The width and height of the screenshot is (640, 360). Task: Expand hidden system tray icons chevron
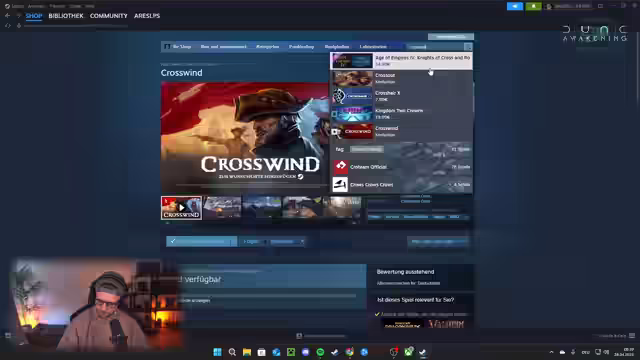[551, 352]
